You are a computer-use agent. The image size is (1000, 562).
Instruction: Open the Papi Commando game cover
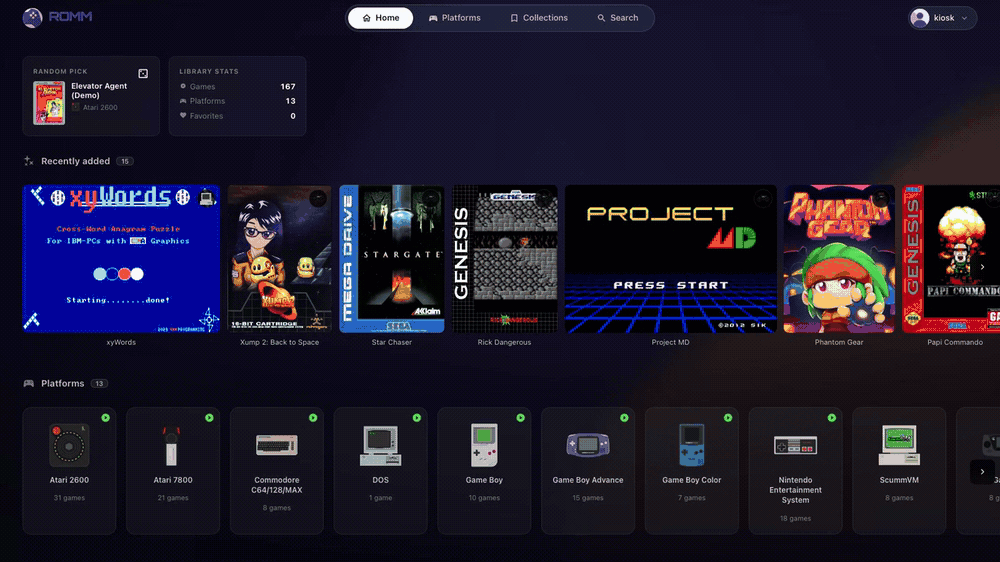951,259
